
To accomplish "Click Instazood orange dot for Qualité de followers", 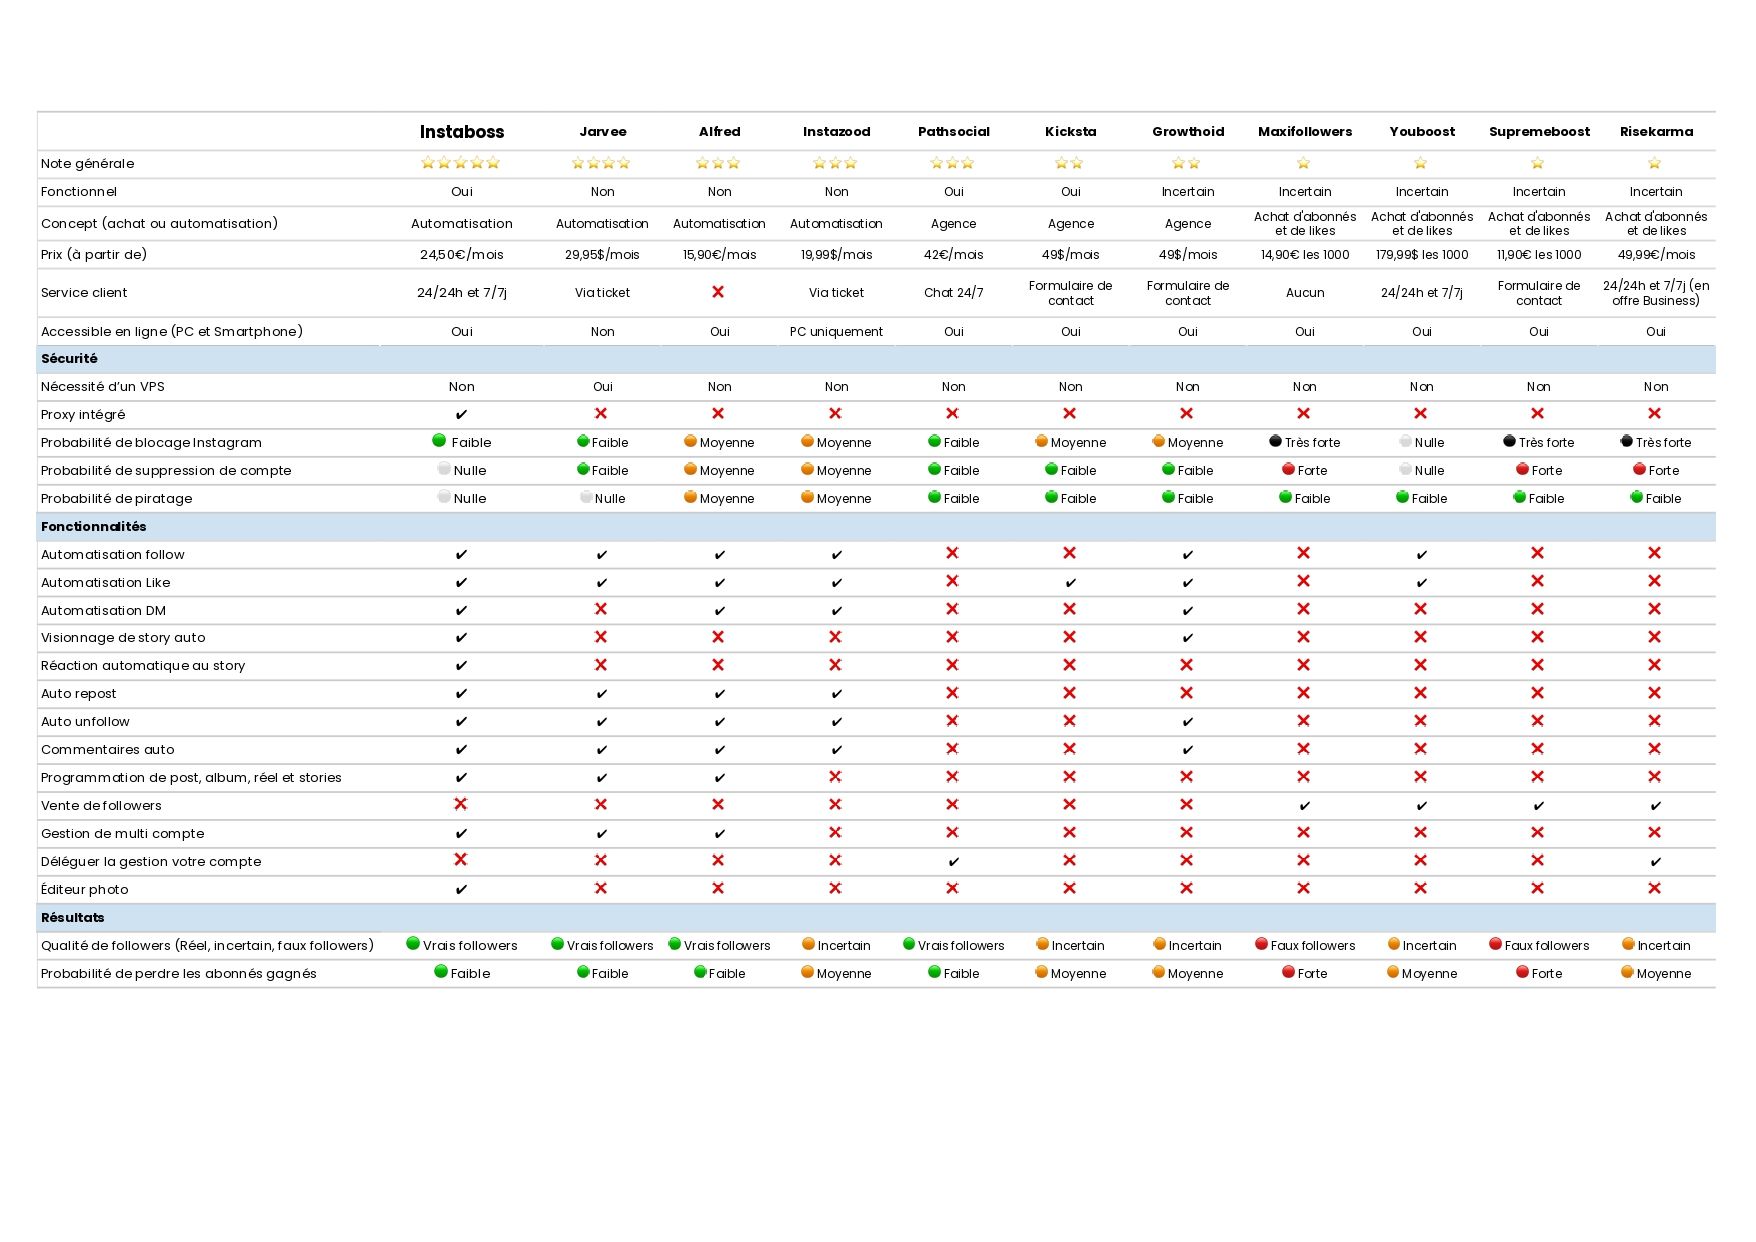I will coord(808,944).
